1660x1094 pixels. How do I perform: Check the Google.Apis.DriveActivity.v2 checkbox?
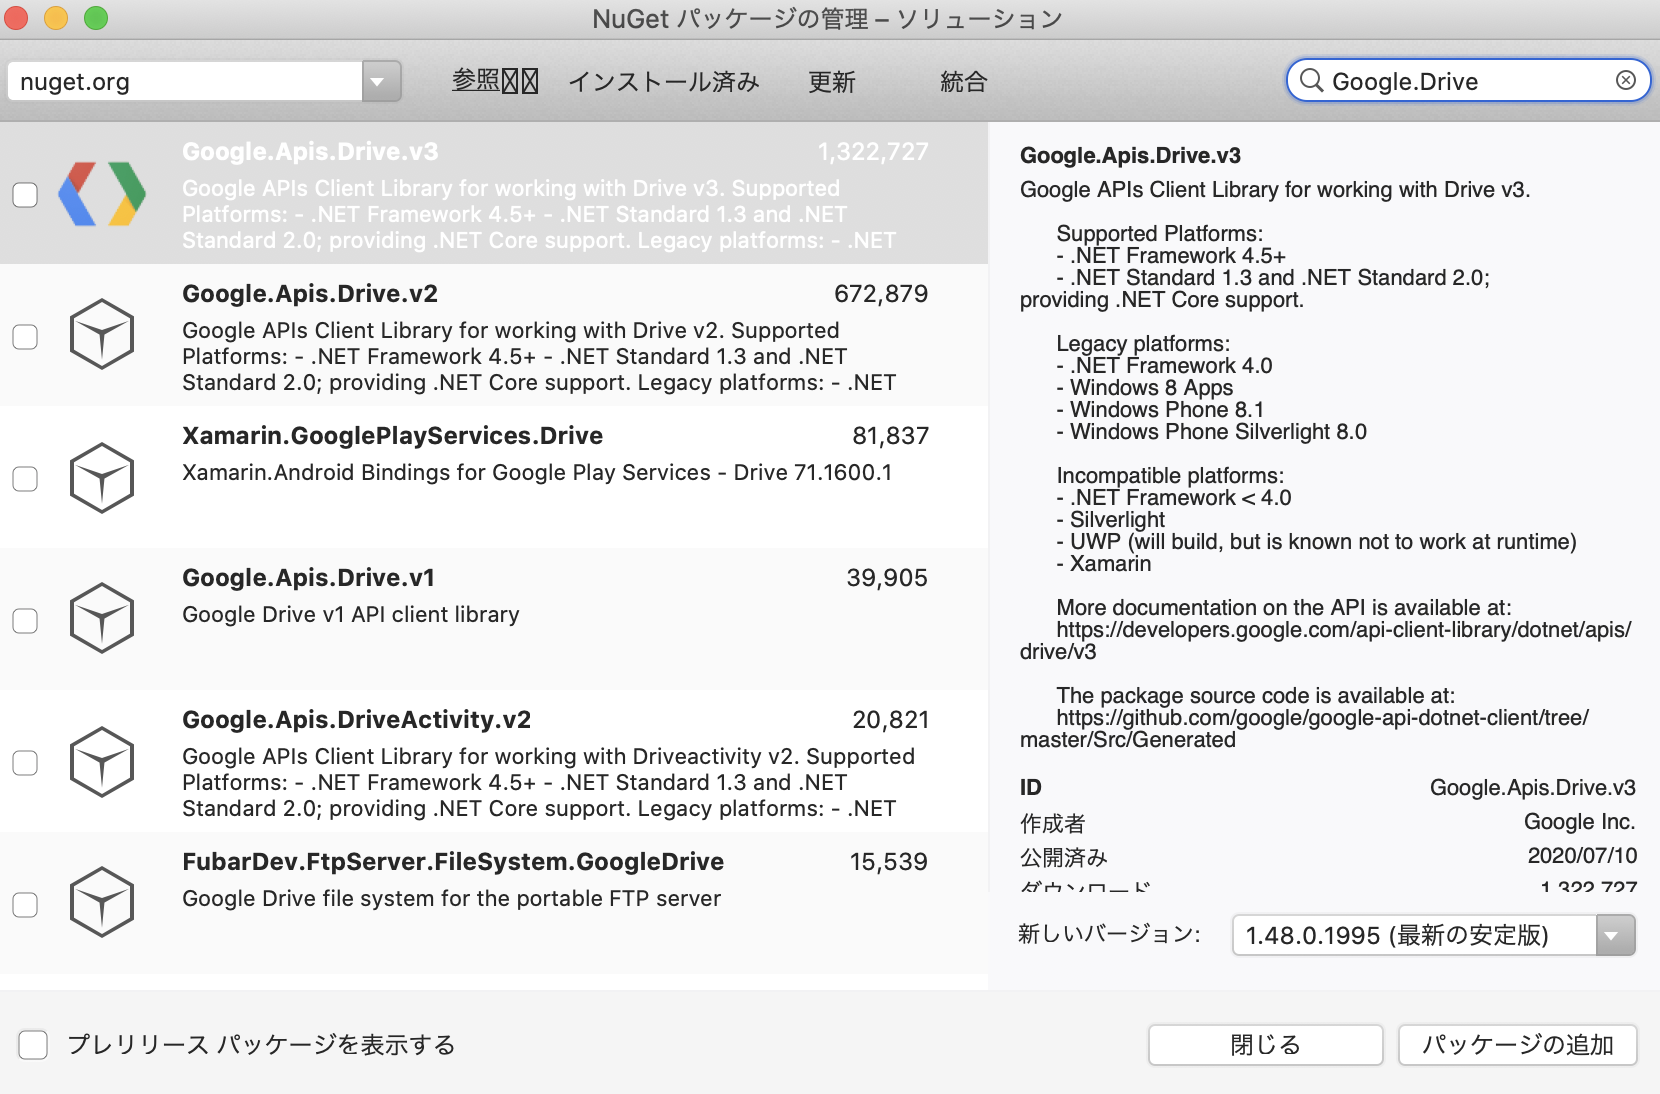[x=25, y=763]
